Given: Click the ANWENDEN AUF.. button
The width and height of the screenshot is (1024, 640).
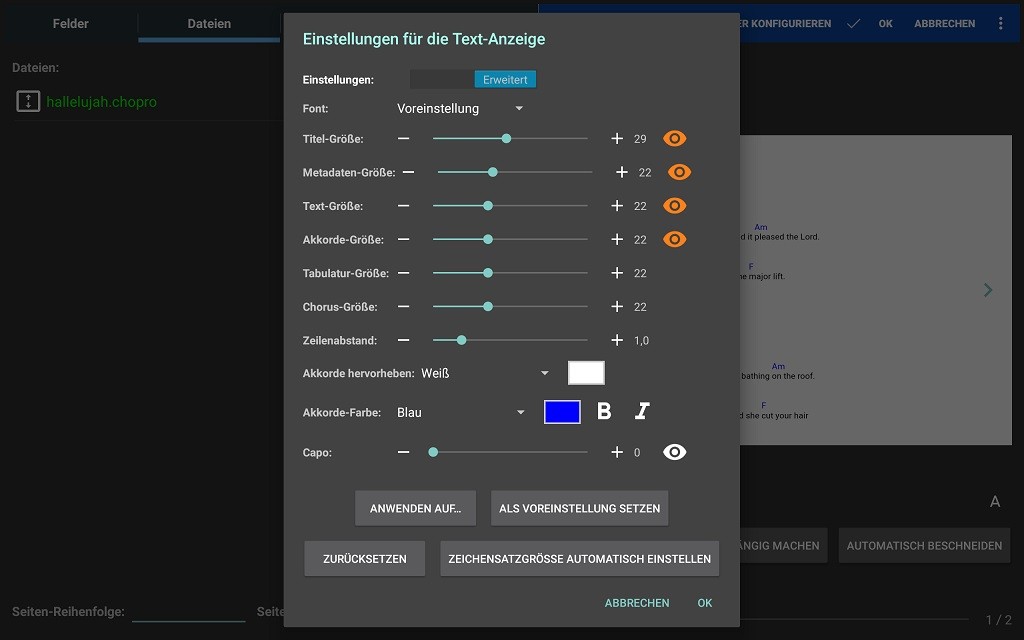Looking at the screenshot, I should click(415, 508).
